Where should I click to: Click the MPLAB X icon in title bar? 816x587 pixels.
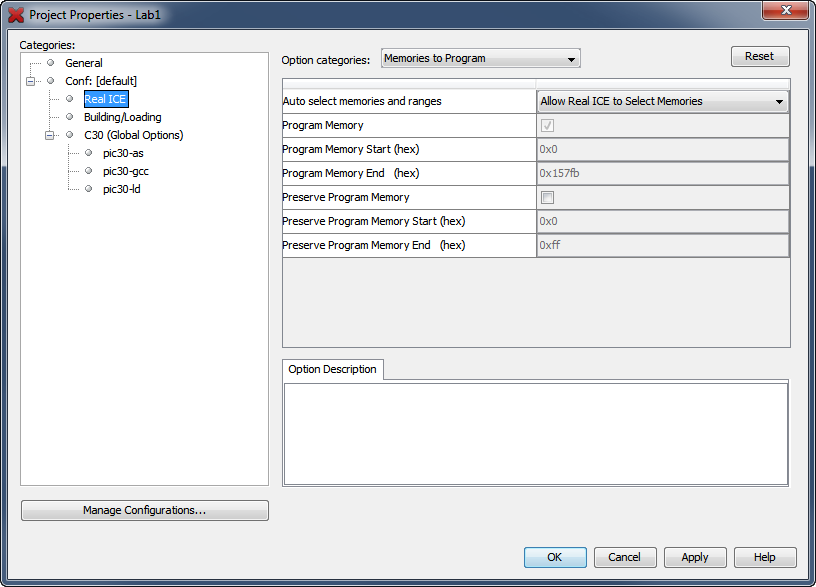pyautogui.click(x=16, y=15)
